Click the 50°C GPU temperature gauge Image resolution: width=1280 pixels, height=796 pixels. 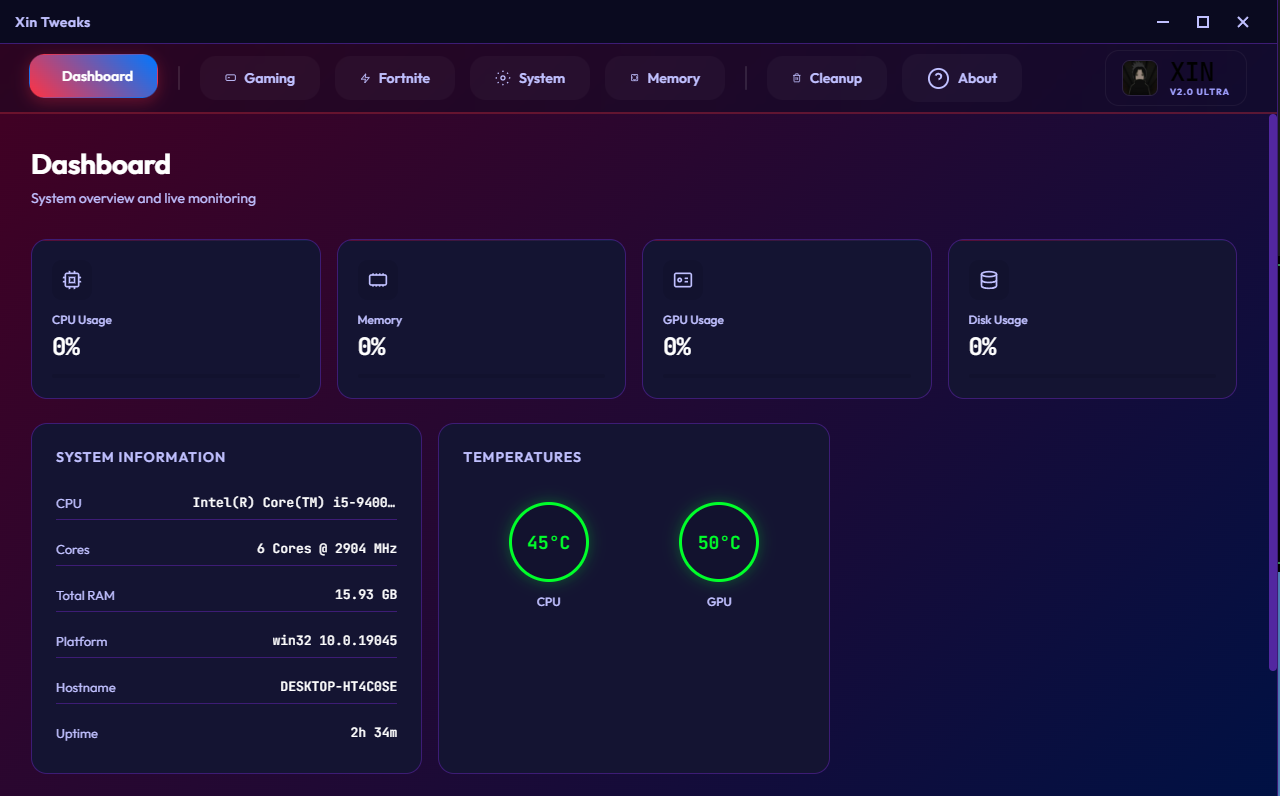coord(718,542)
